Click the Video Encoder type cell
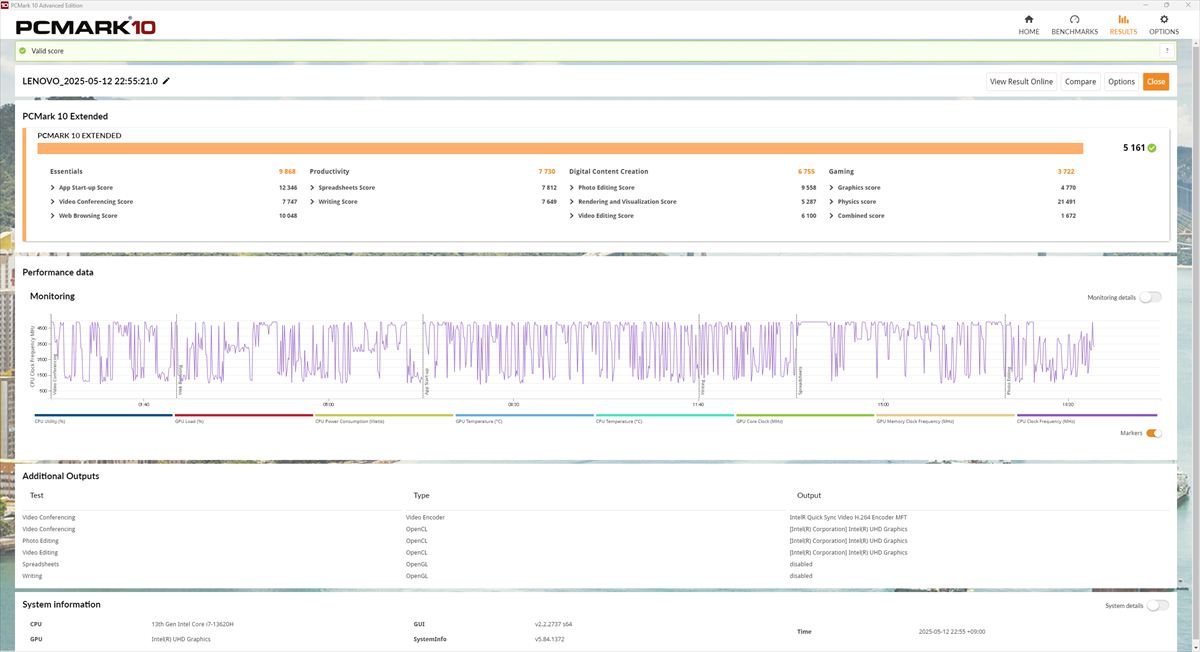Viewport: 1200px width, 652px height. (x=425, y=517)
